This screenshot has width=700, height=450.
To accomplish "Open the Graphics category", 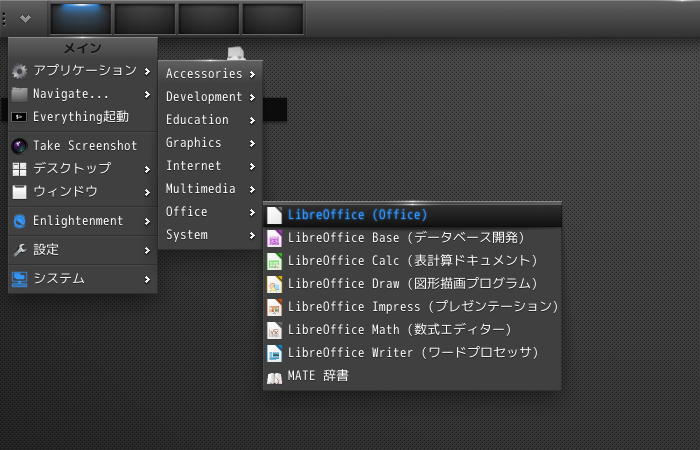I will click(210, 143).
